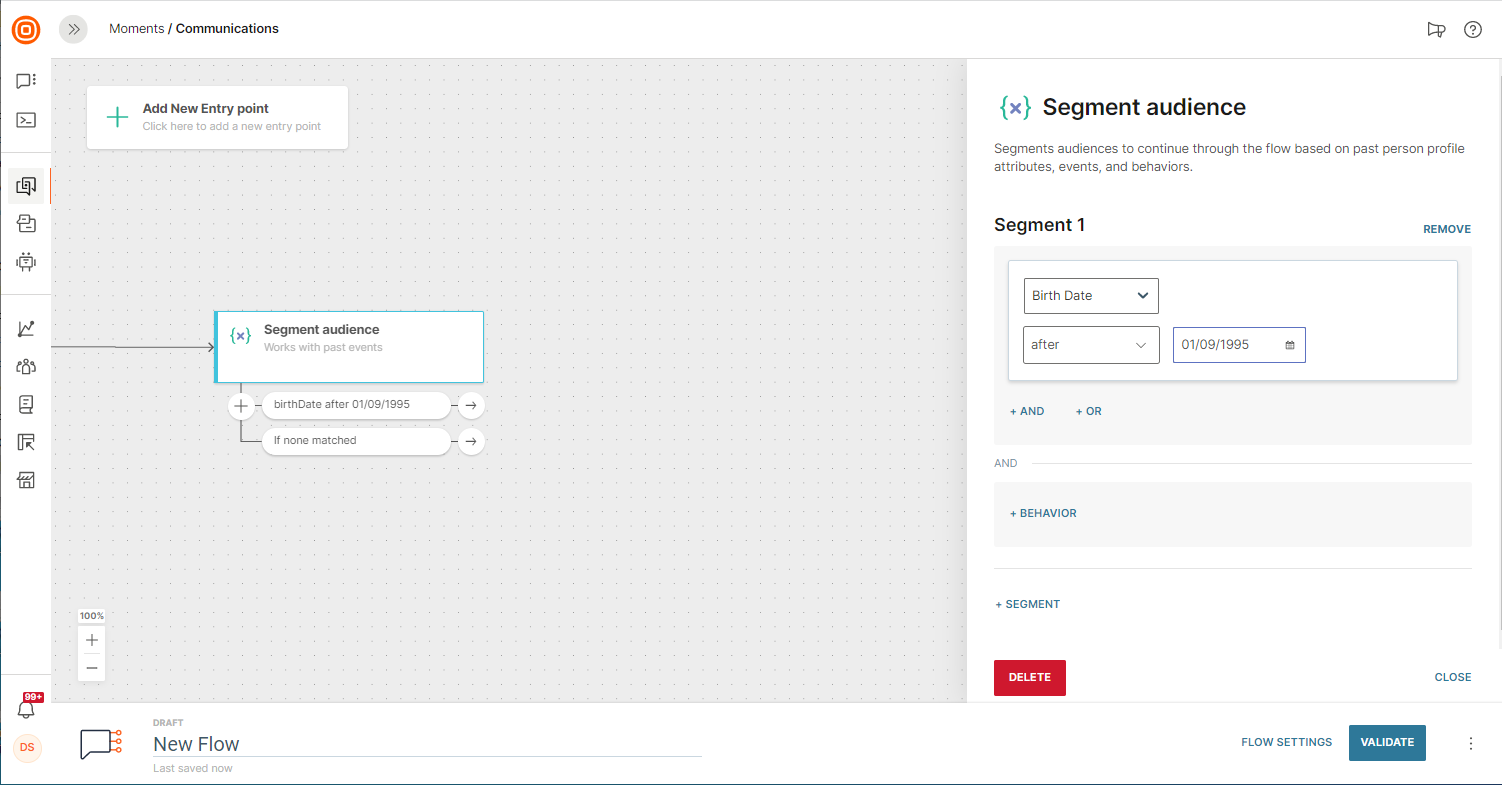This screenshot has width=1502, height=785.
Task: Open the People icon in sidebar
Action: click(x=26, y=366)
